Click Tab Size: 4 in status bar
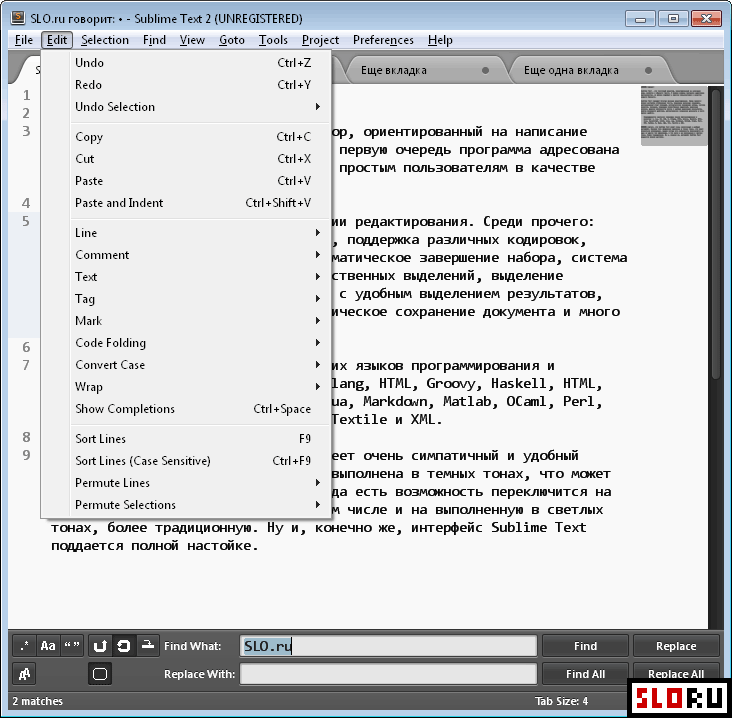This screenshot has height=718, width=732. point(561,701)
